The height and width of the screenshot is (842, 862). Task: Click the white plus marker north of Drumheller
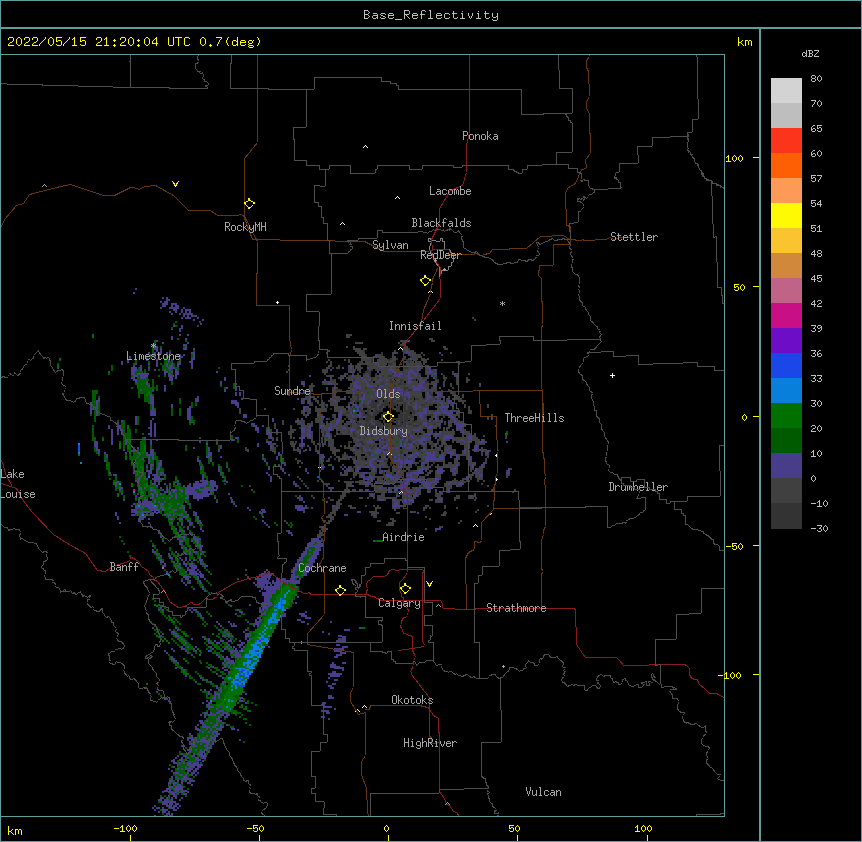pyautogui.click(x=612, y=375)
